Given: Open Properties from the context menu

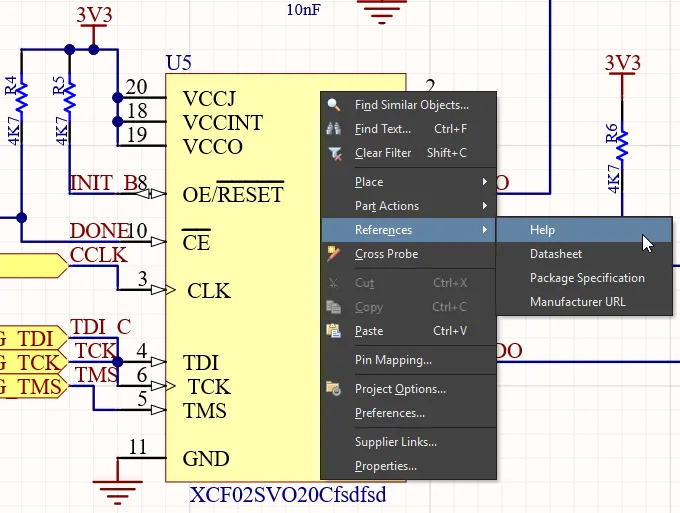Looking at the screenshot, I should [x=409, y=466].
